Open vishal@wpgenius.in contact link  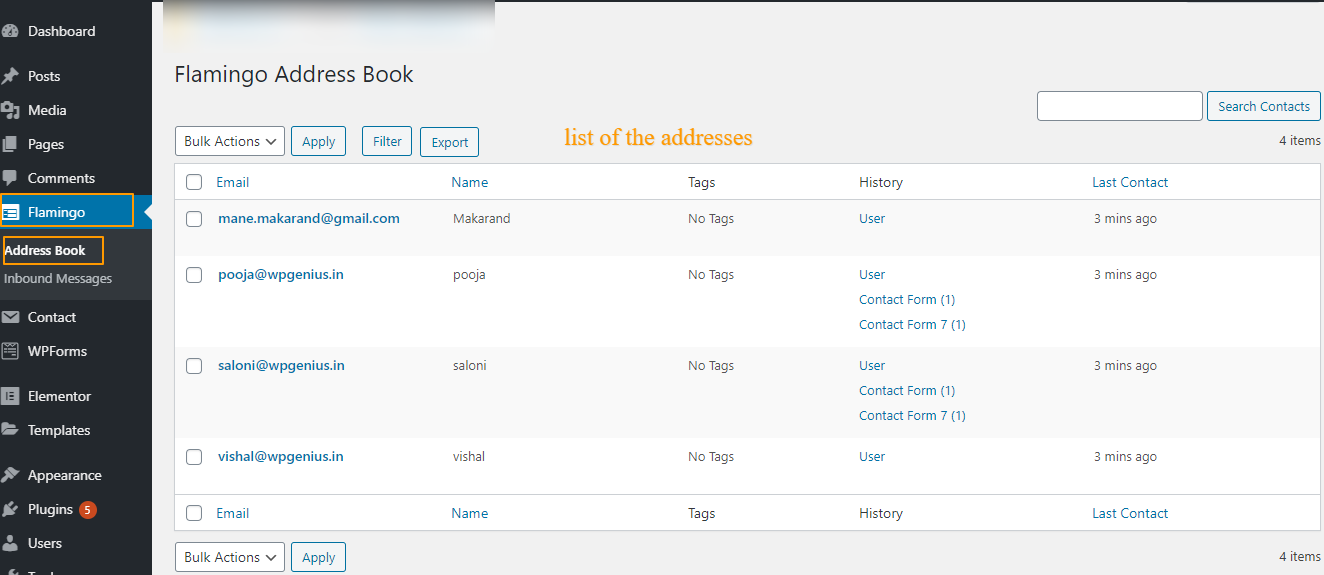pos(281,456)
